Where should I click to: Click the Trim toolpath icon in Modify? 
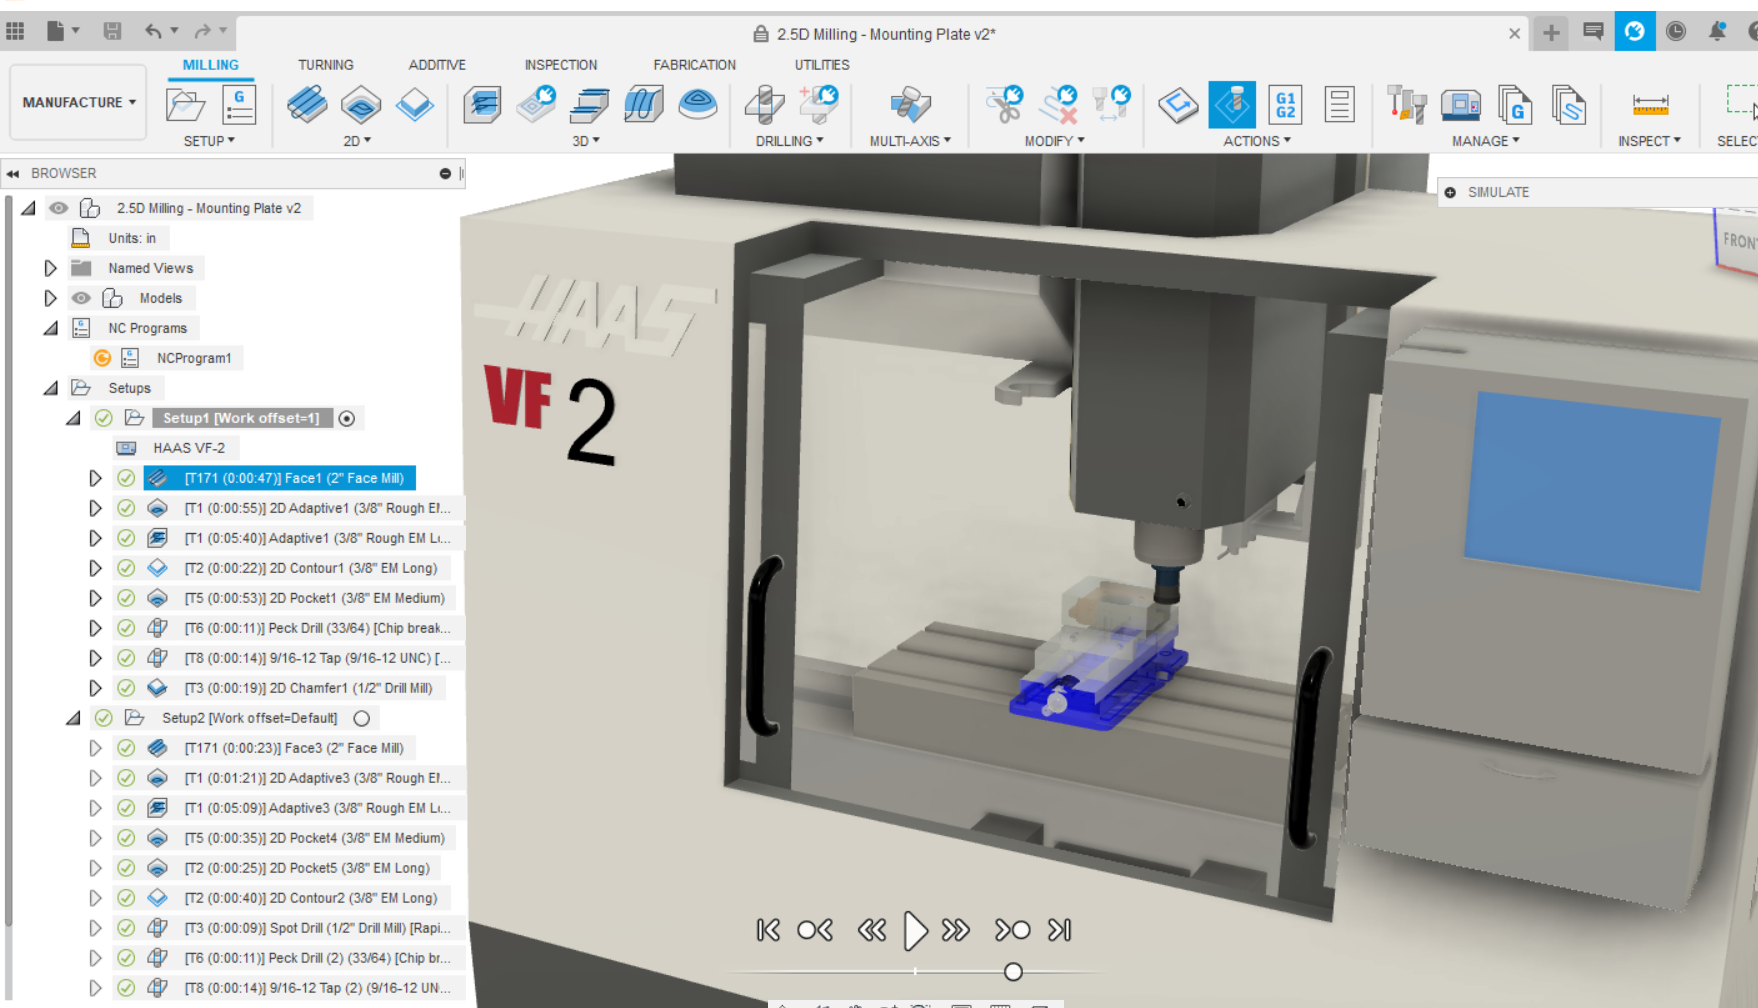point(1004,105)
